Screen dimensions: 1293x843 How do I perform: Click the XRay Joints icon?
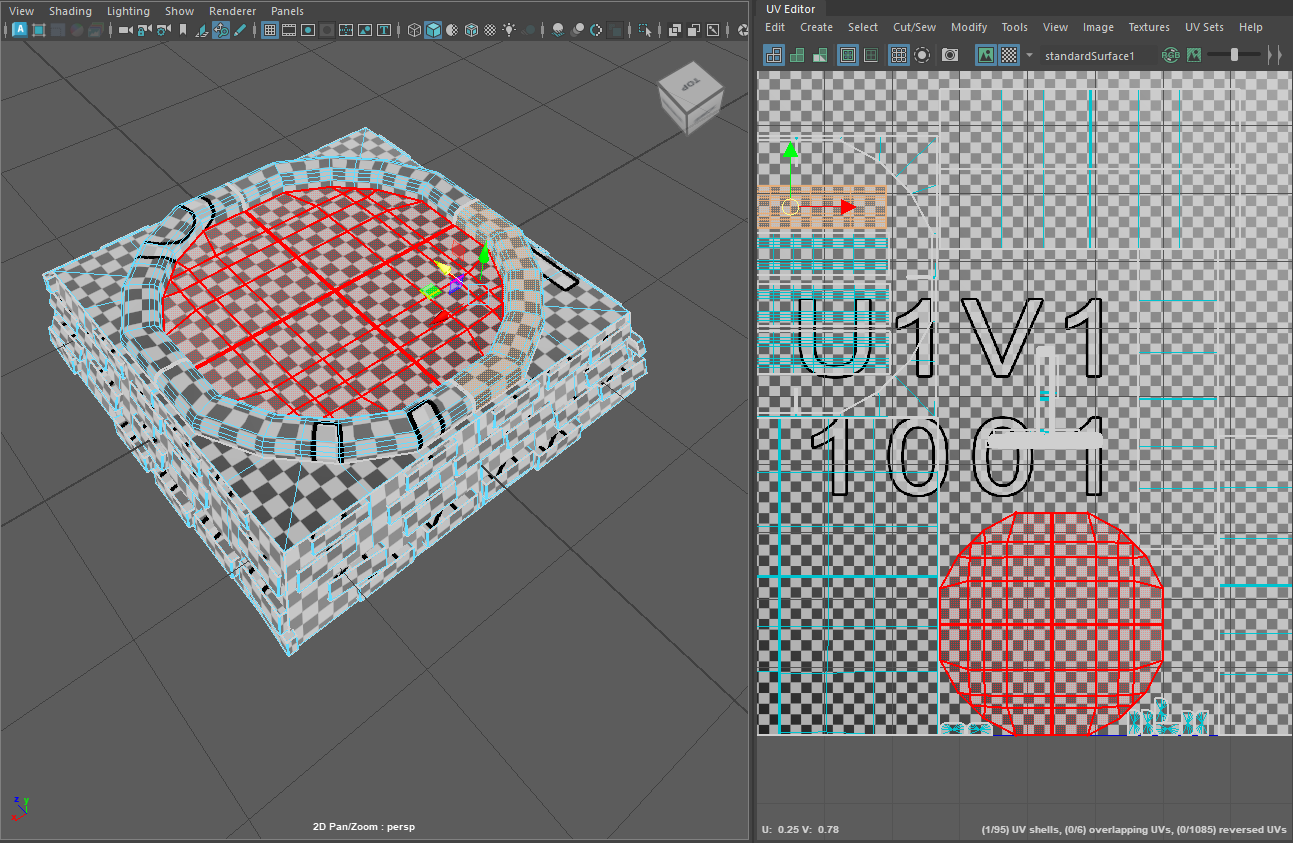714,30
